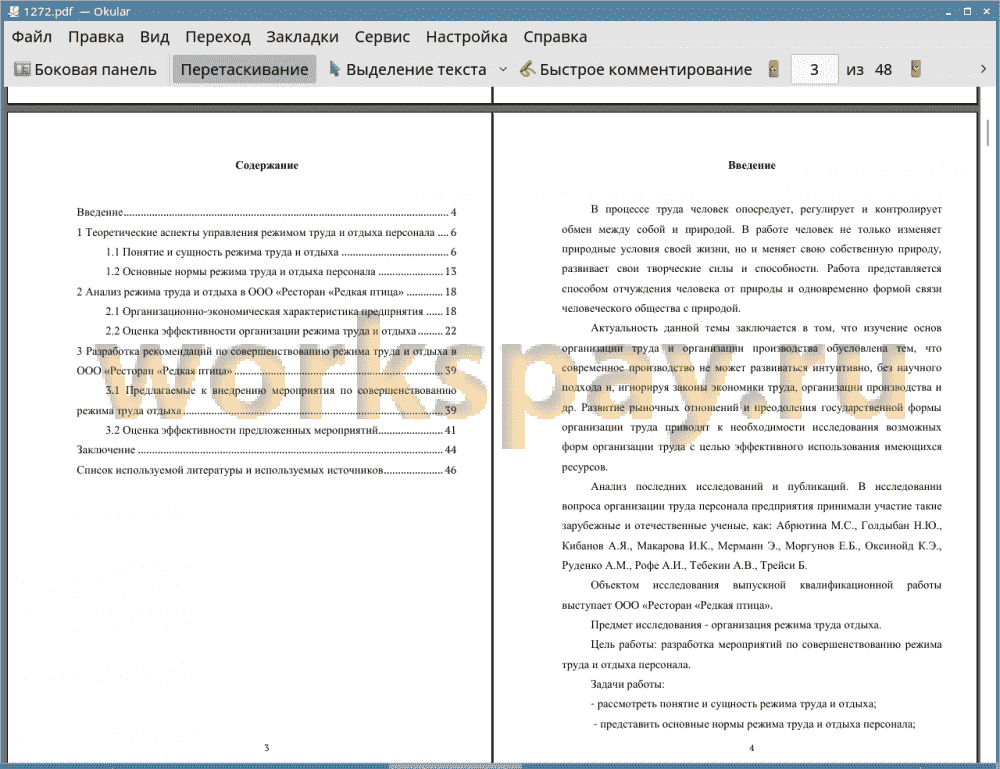
Task: Click the quick annotation pencil icon
Action: coord(527,69)
